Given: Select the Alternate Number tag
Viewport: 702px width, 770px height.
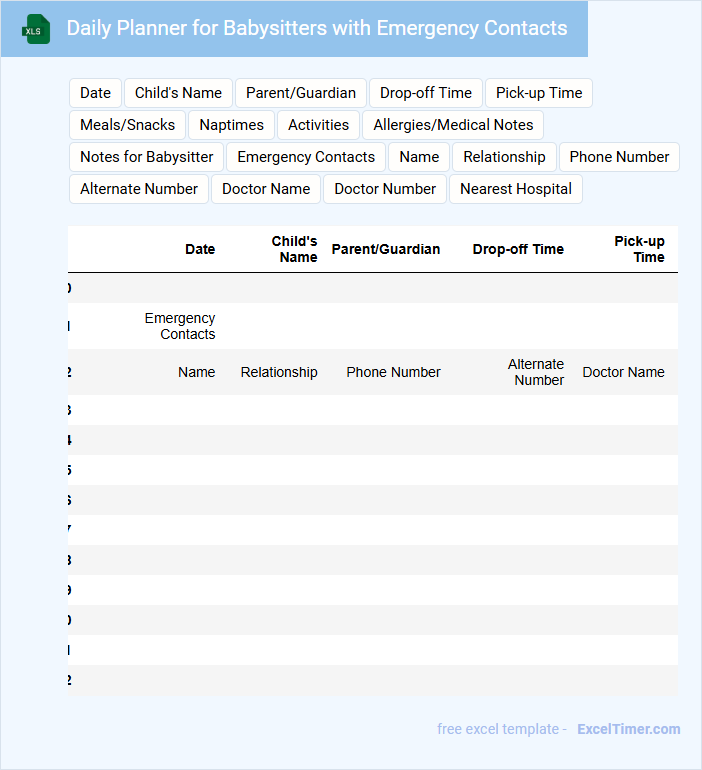Looking at the screenshot, I should click(x=139, y=189).
